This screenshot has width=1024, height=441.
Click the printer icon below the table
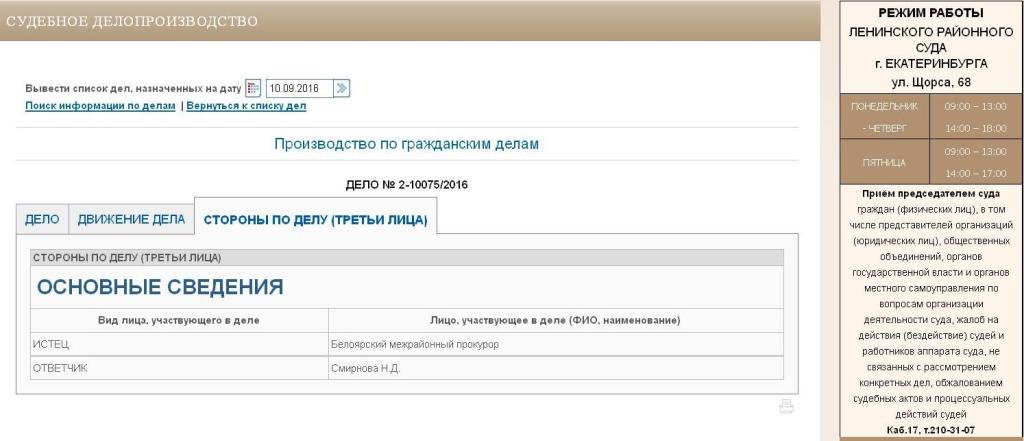786,406
